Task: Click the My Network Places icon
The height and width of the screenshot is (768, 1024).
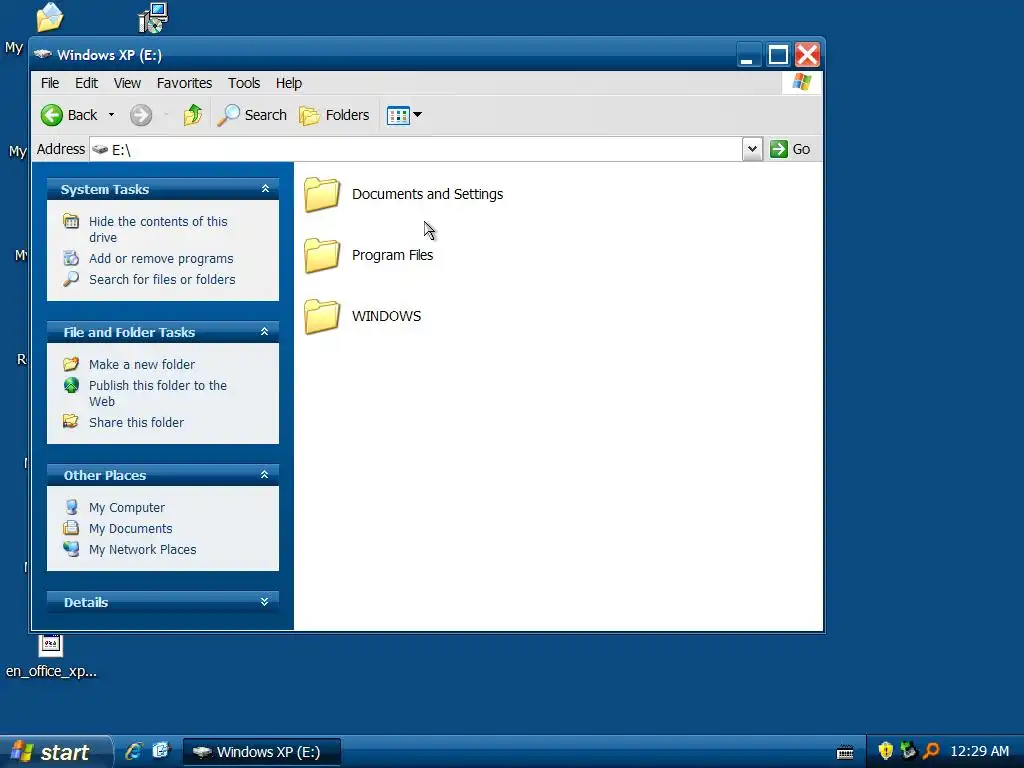Action: pyautogui.click(x=71, y=549)
